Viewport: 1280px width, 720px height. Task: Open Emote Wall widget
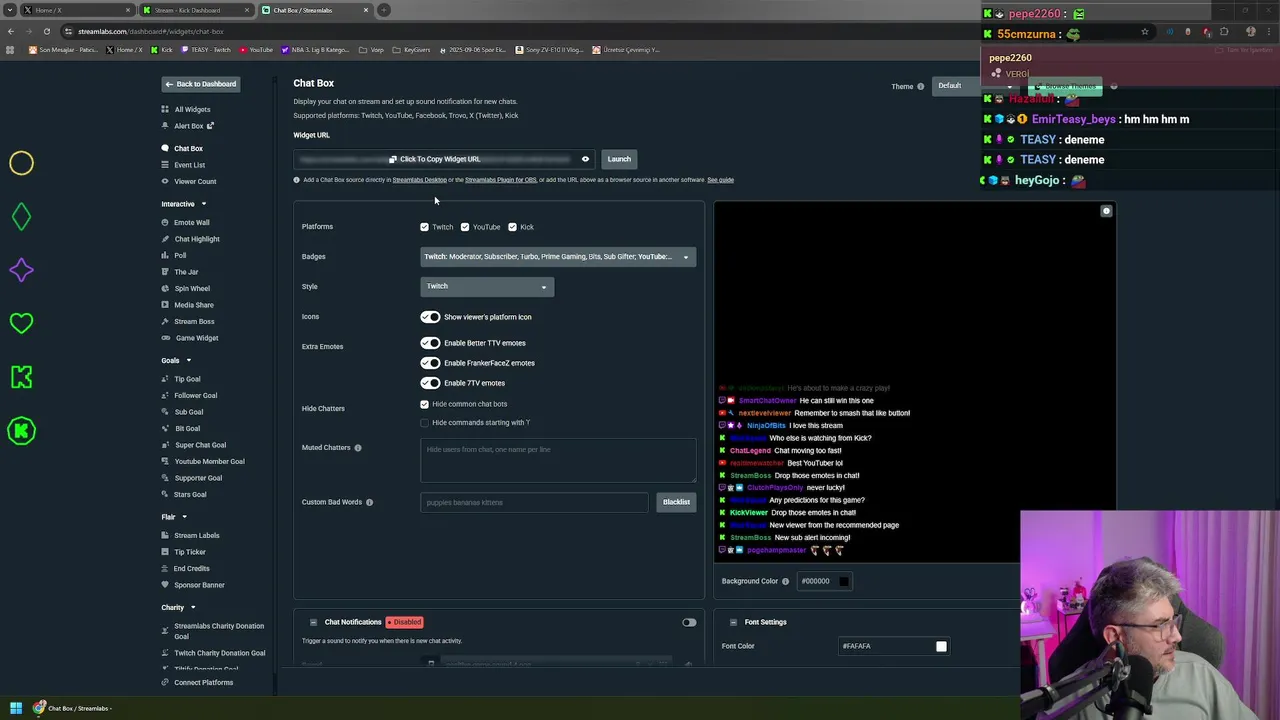click(x=192, y=222)
